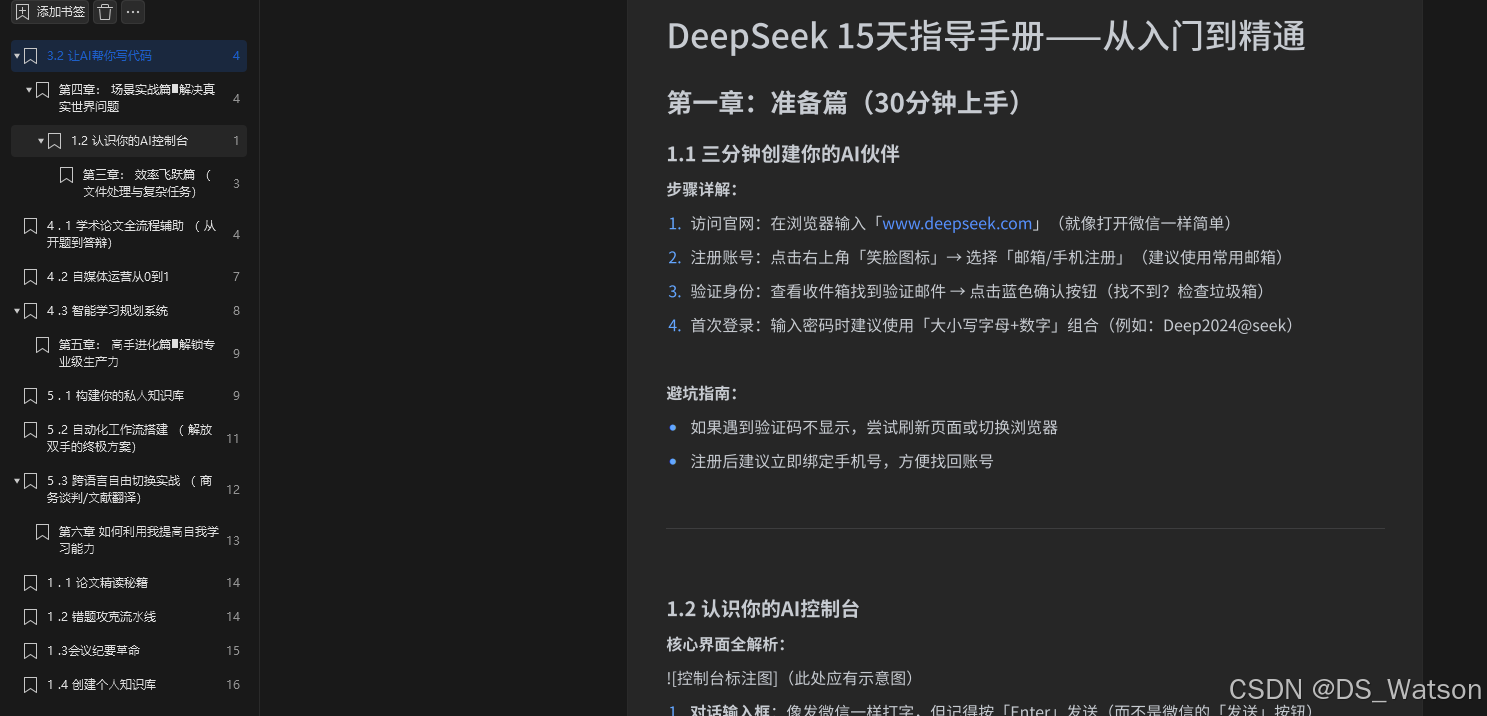
Task: Select 1.2 错题攻克流水线 bookmark
Action: coord(129,617)
